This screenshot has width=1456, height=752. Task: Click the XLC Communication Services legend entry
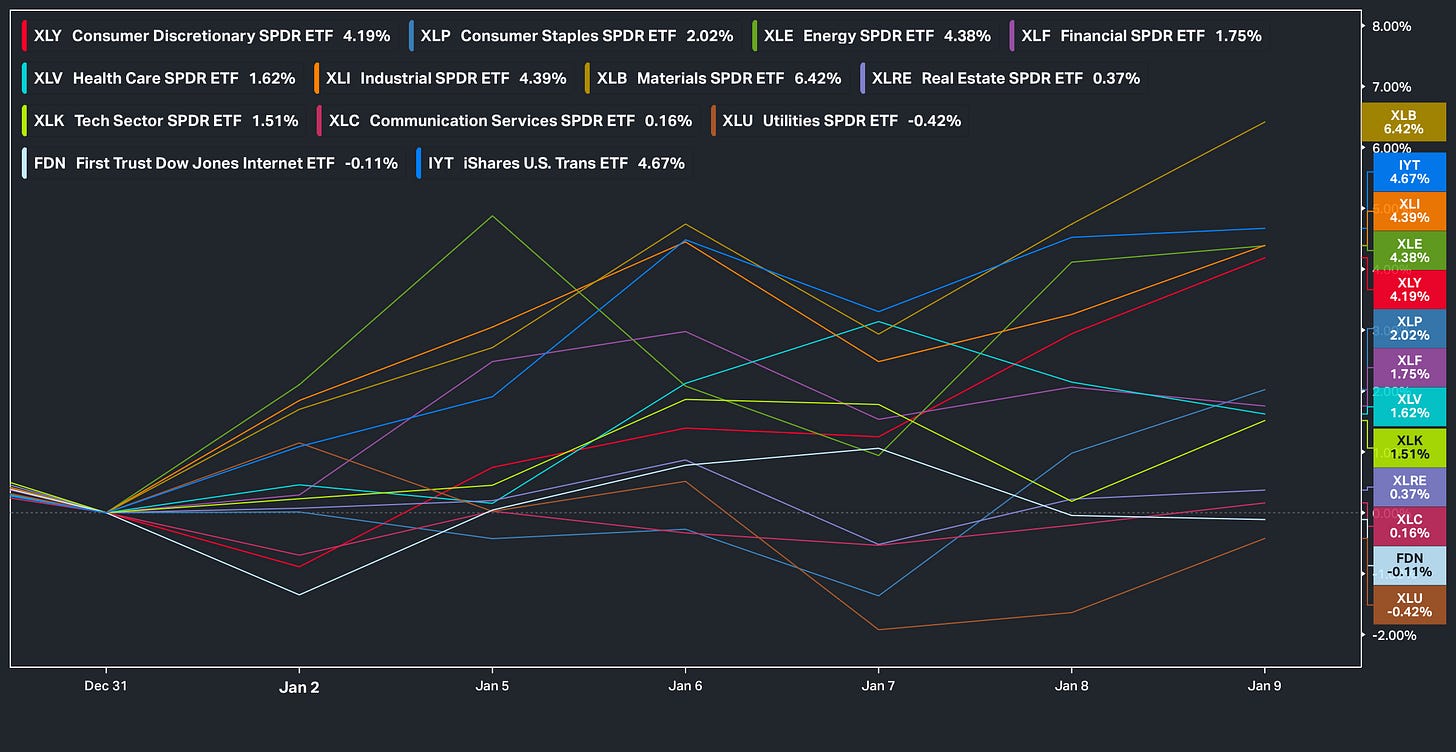tap(508, 120)
